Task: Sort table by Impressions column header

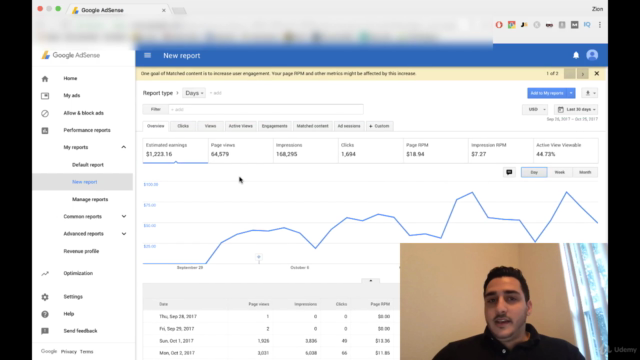Action: point(305,304)
